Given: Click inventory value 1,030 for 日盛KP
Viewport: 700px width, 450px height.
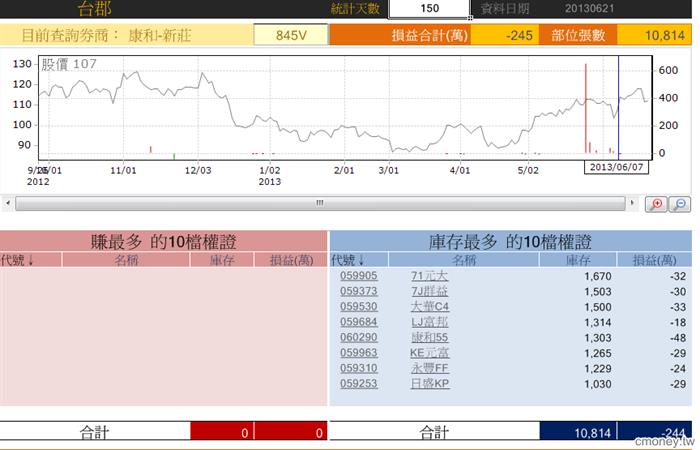Looking at the screenshot, I should point(598,384).
